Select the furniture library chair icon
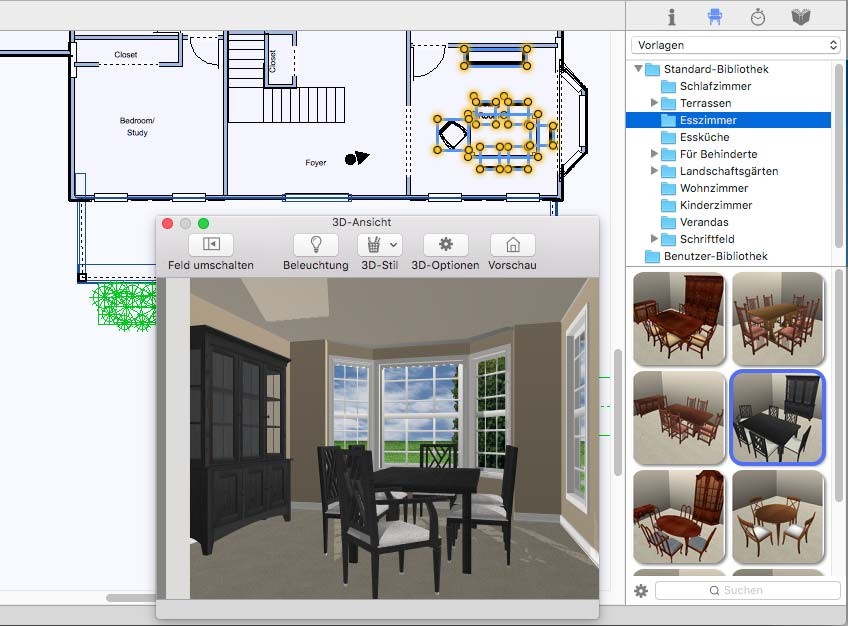 click(714, 17)
